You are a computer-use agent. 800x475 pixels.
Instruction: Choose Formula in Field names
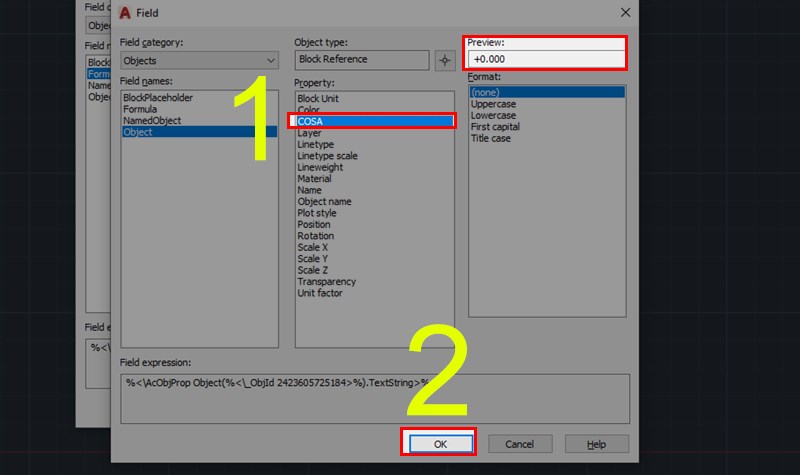140,109
